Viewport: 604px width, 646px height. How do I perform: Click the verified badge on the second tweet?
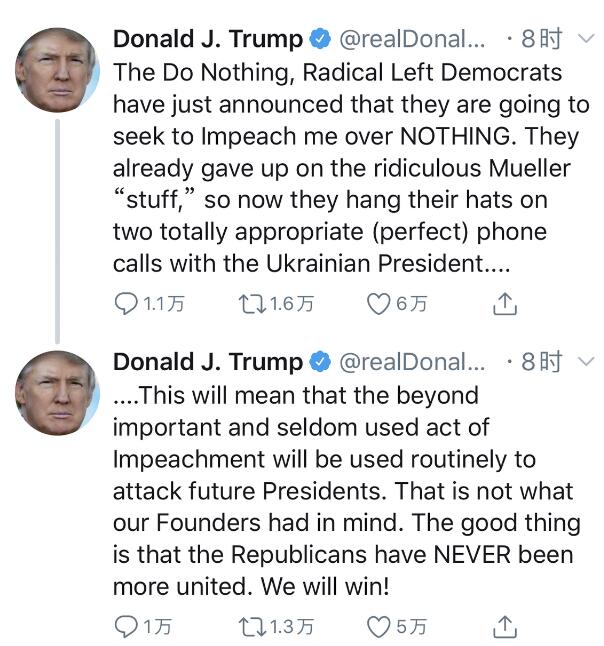(x=320, y=362)
